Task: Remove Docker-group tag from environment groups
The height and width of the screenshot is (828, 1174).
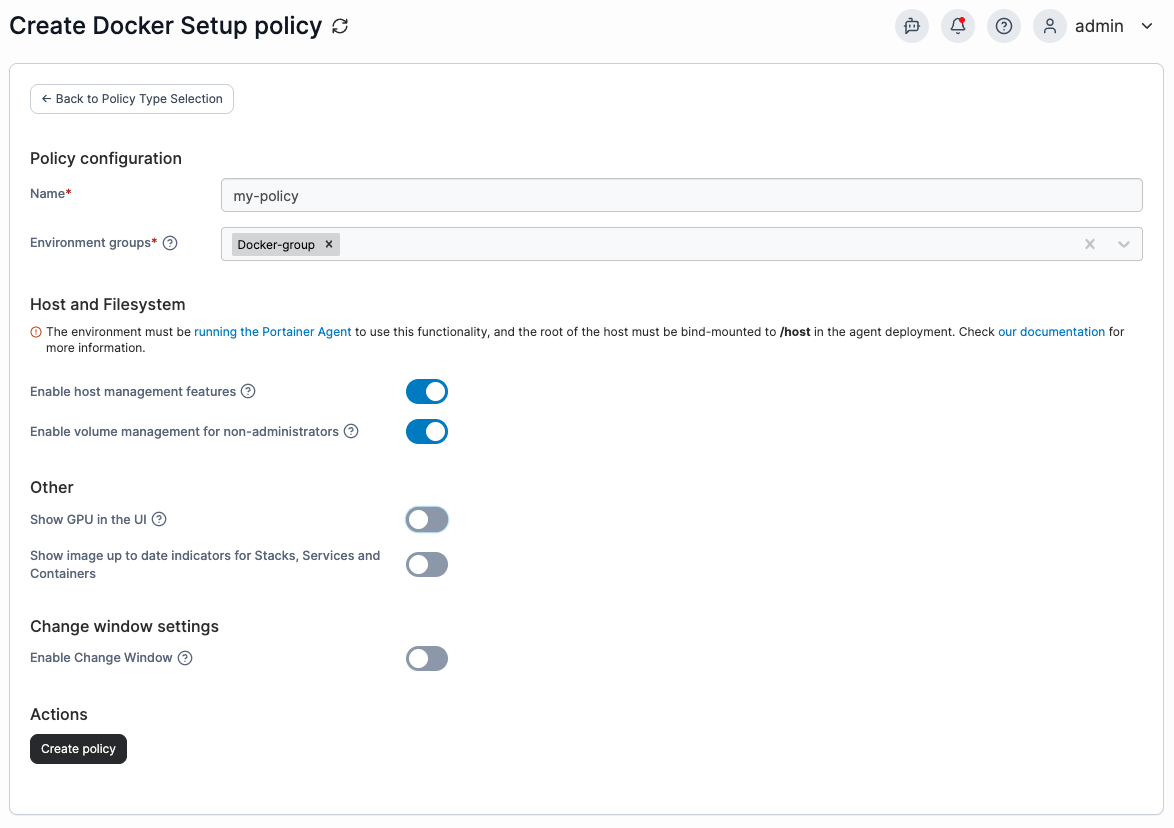Action: tap(329, 244)
